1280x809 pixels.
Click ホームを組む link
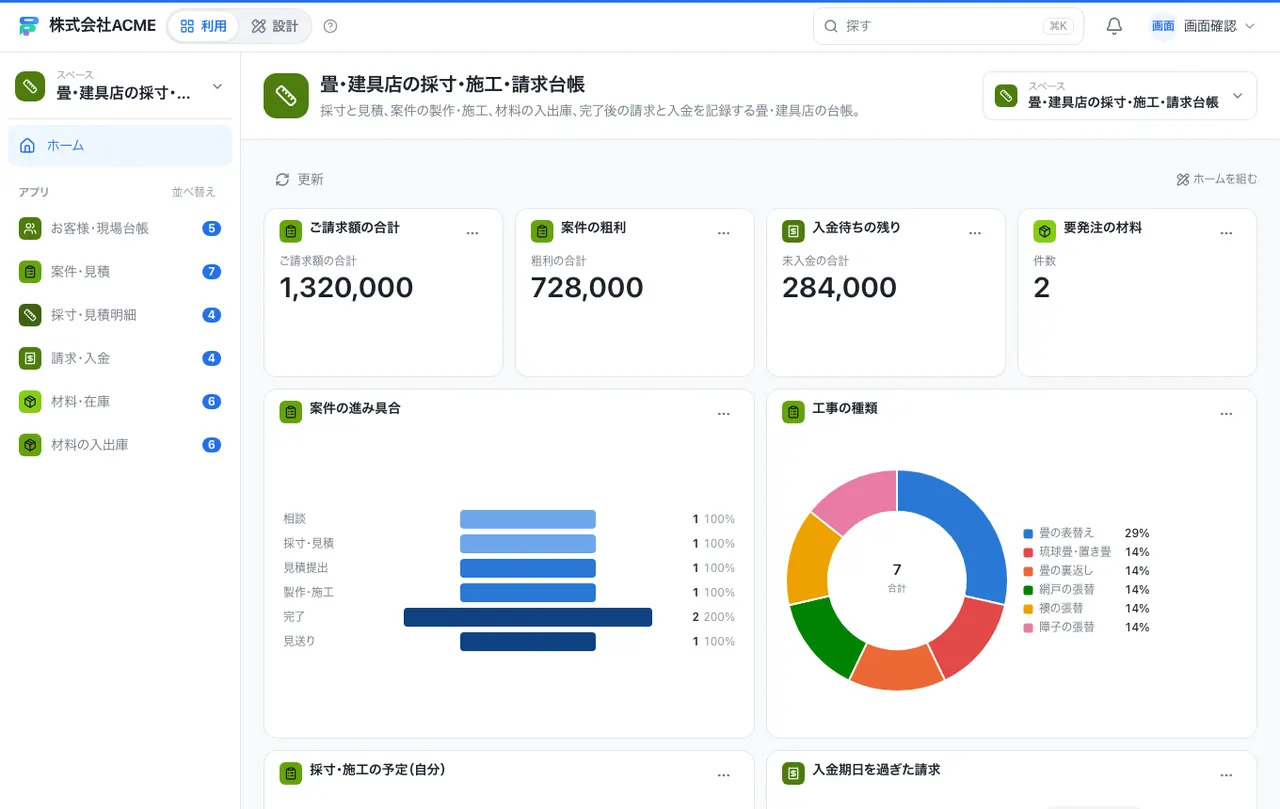click(1216, 179)
